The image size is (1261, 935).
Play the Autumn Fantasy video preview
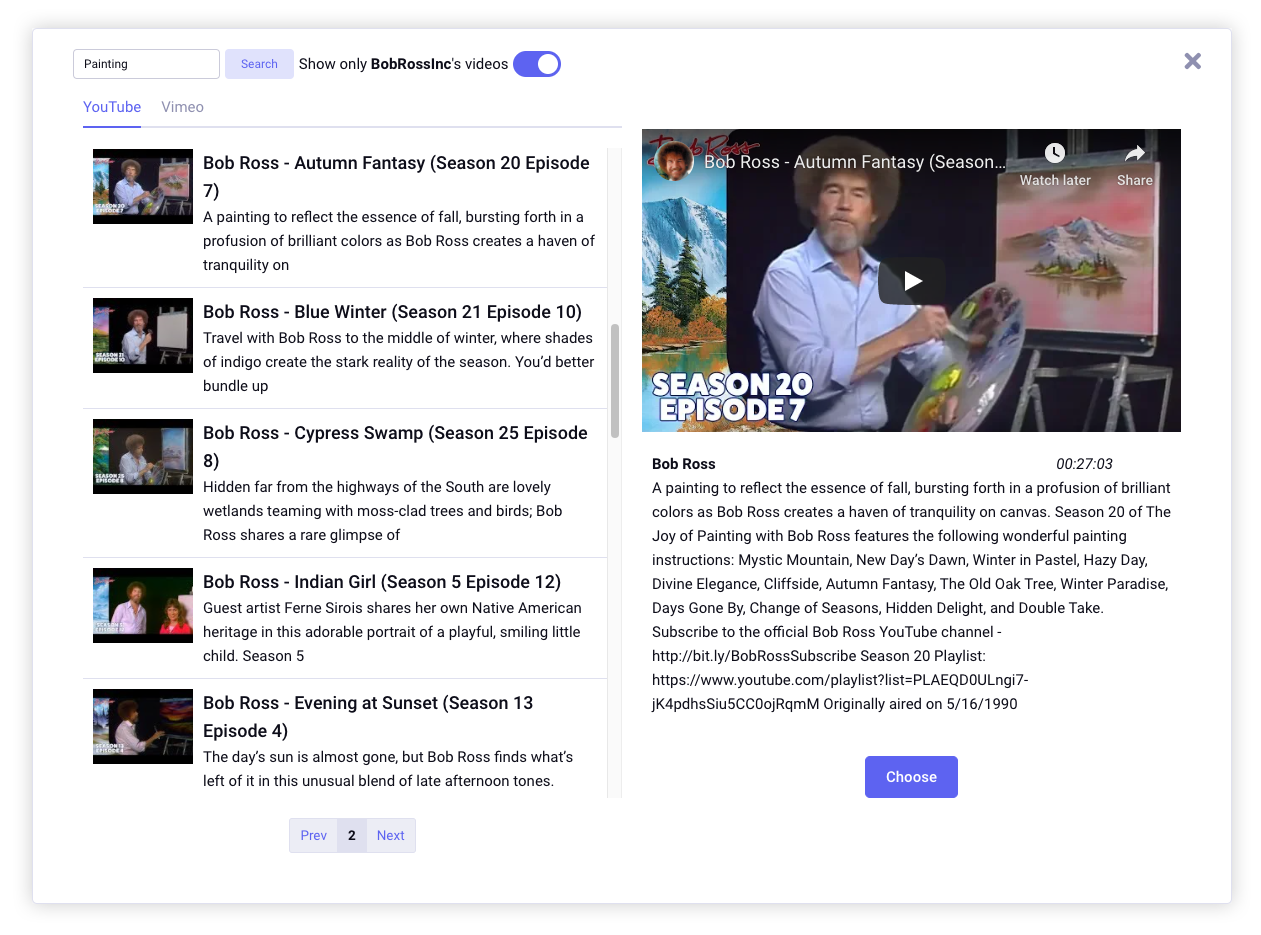click(912, 281)
